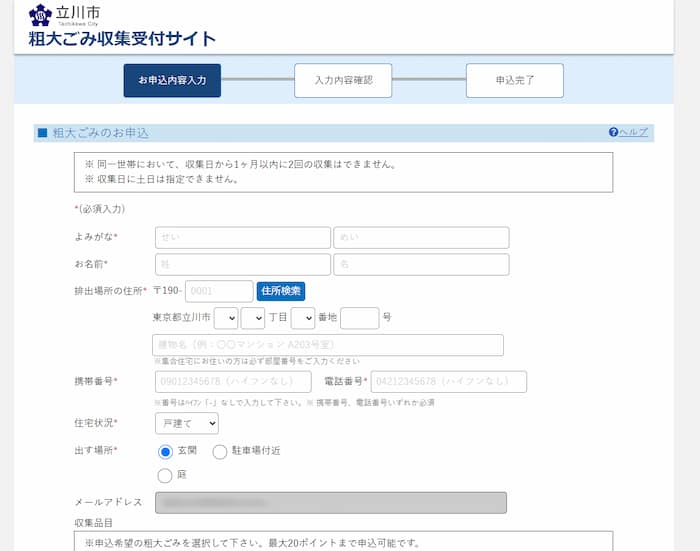Select the 庭 radio button
The height and width of the screenshot is (551, 700).
click(166, 475)
